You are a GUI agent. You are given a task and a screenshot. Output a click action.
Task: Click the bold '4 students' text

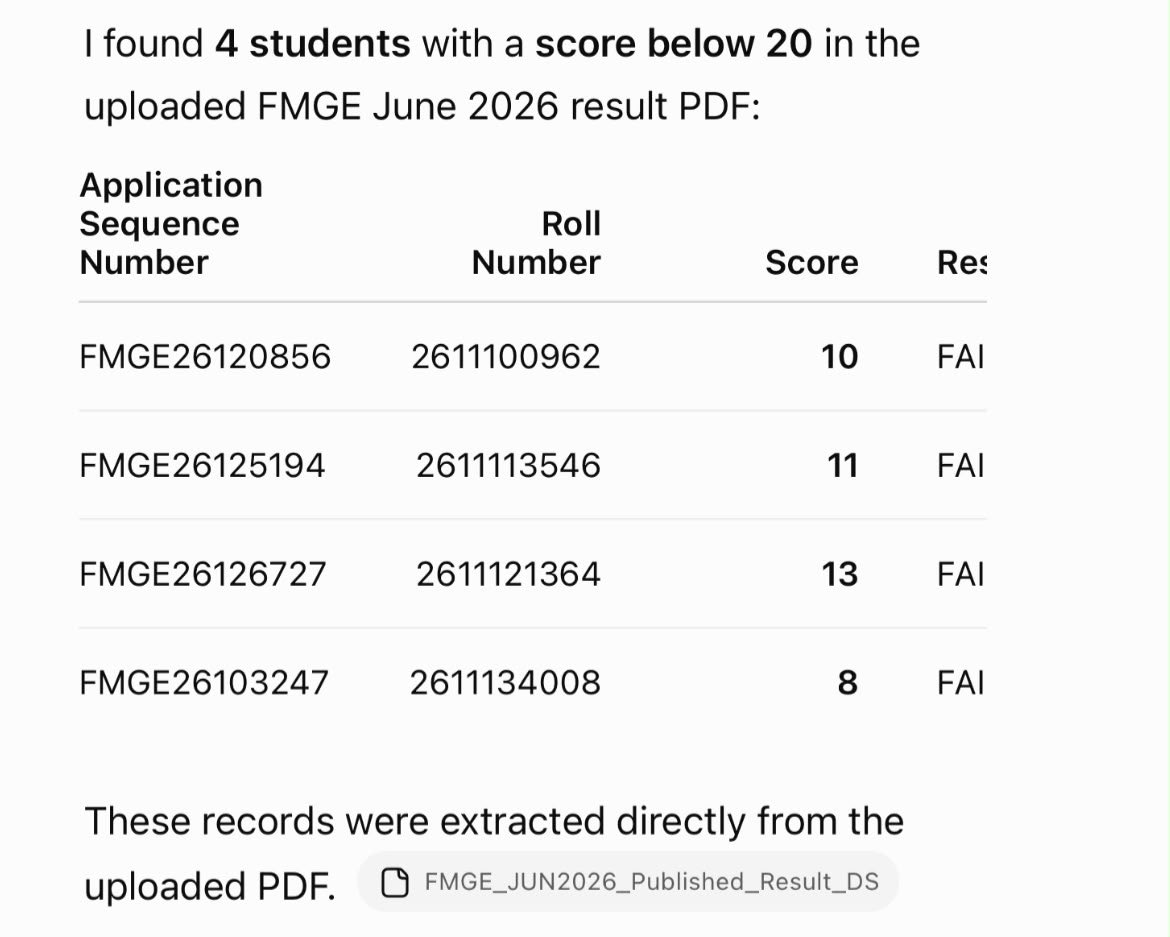pos(313,43)
